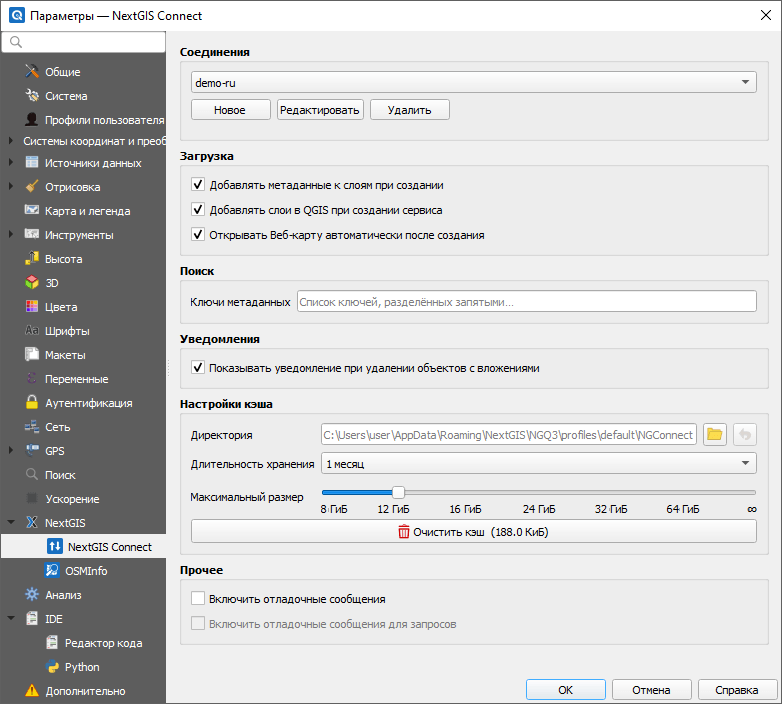Click the Максимальный размер slider handle
782x704 pixels.
point(398,492)
